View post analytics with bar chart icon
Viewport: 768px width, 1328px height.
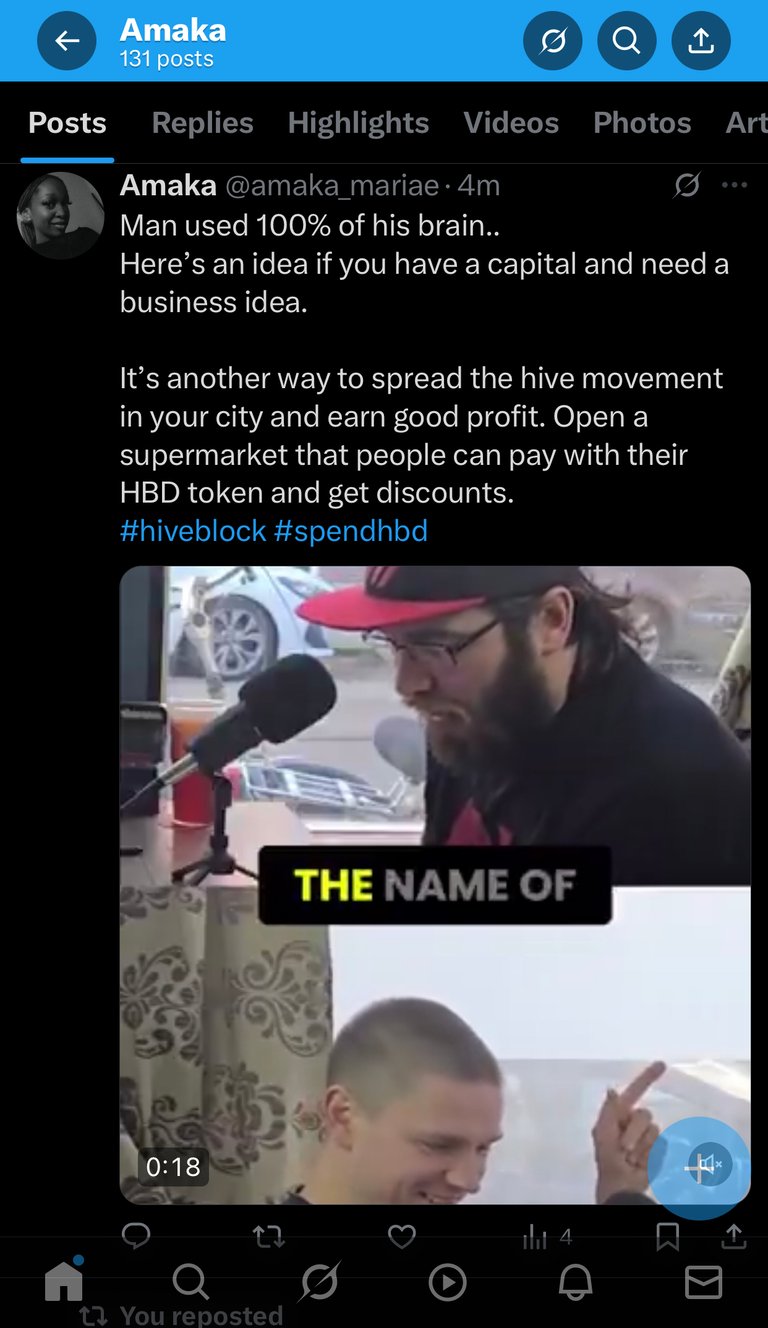[x=546, y=1238]
